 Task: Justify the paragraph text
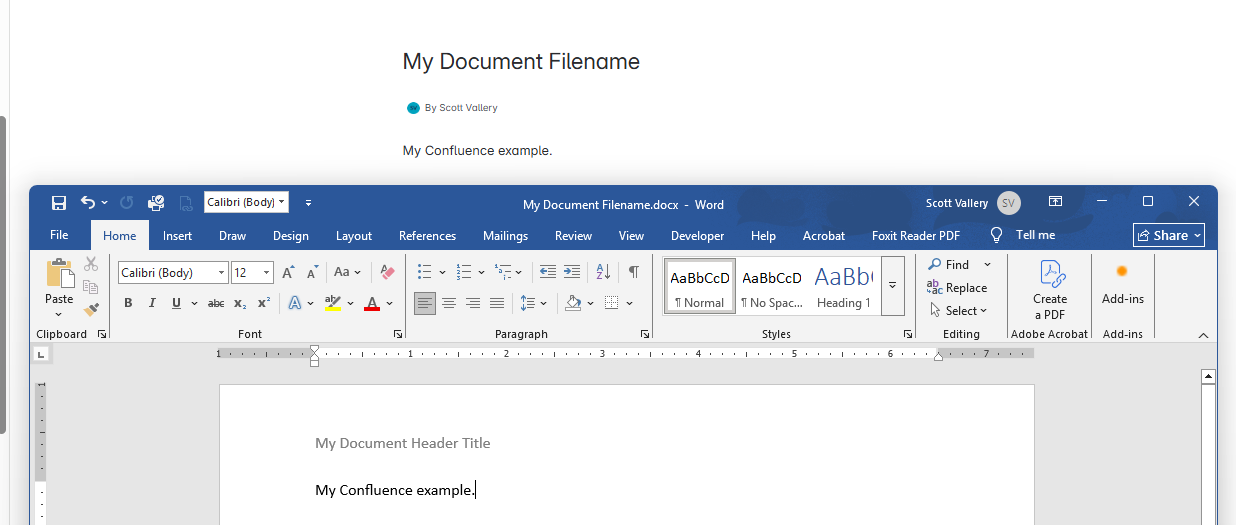click(497, 303)
